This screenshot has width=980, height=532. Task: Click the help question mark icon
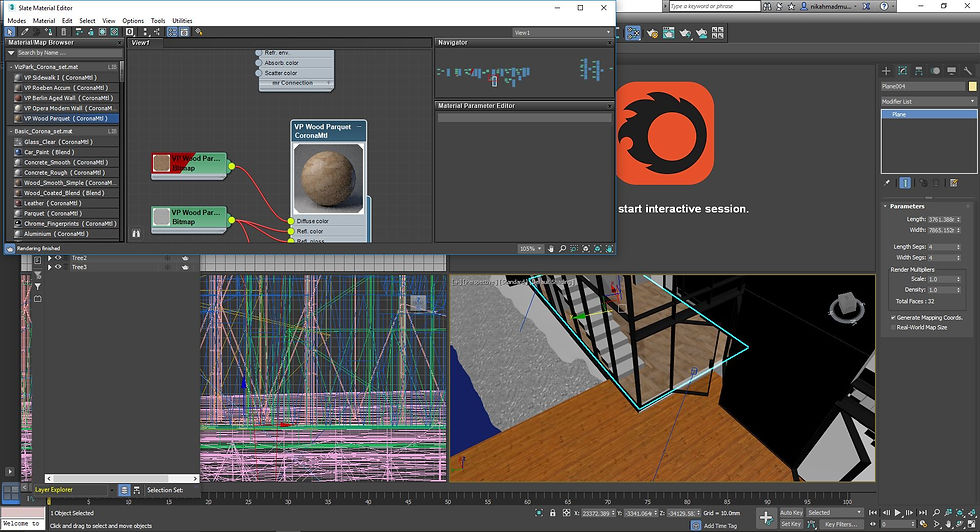(x=884, y=6)
